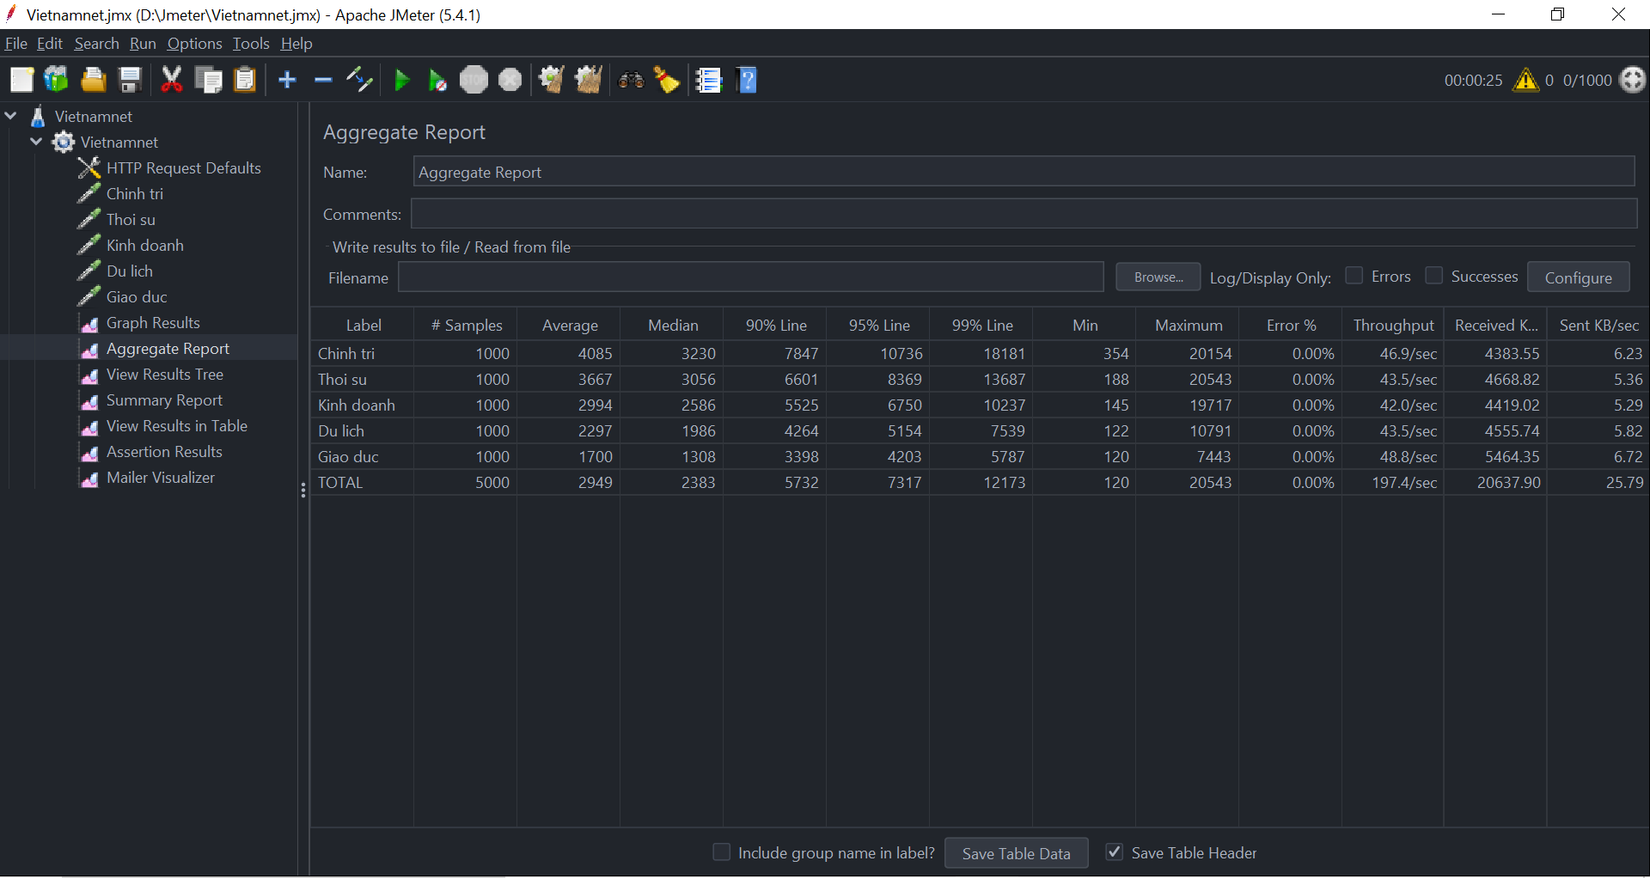
Task: Open the Function Helper dialog icon
Action: [709, 80]
